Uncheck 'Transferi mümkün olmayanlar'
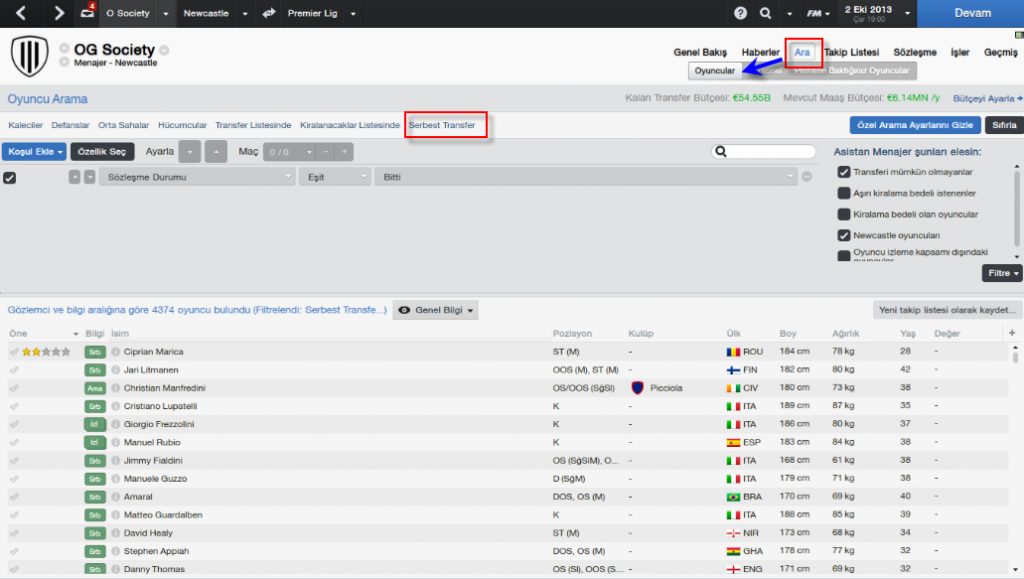The height and width of the screenshot is (579, 1024). click(843, 172)
